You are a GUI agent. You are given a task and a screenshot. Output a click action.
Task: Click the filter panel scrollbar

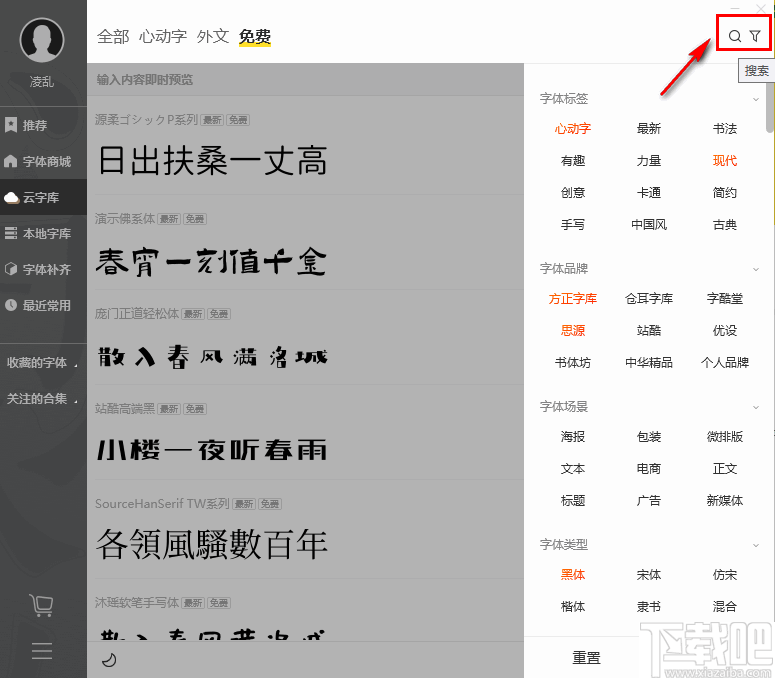770,109
